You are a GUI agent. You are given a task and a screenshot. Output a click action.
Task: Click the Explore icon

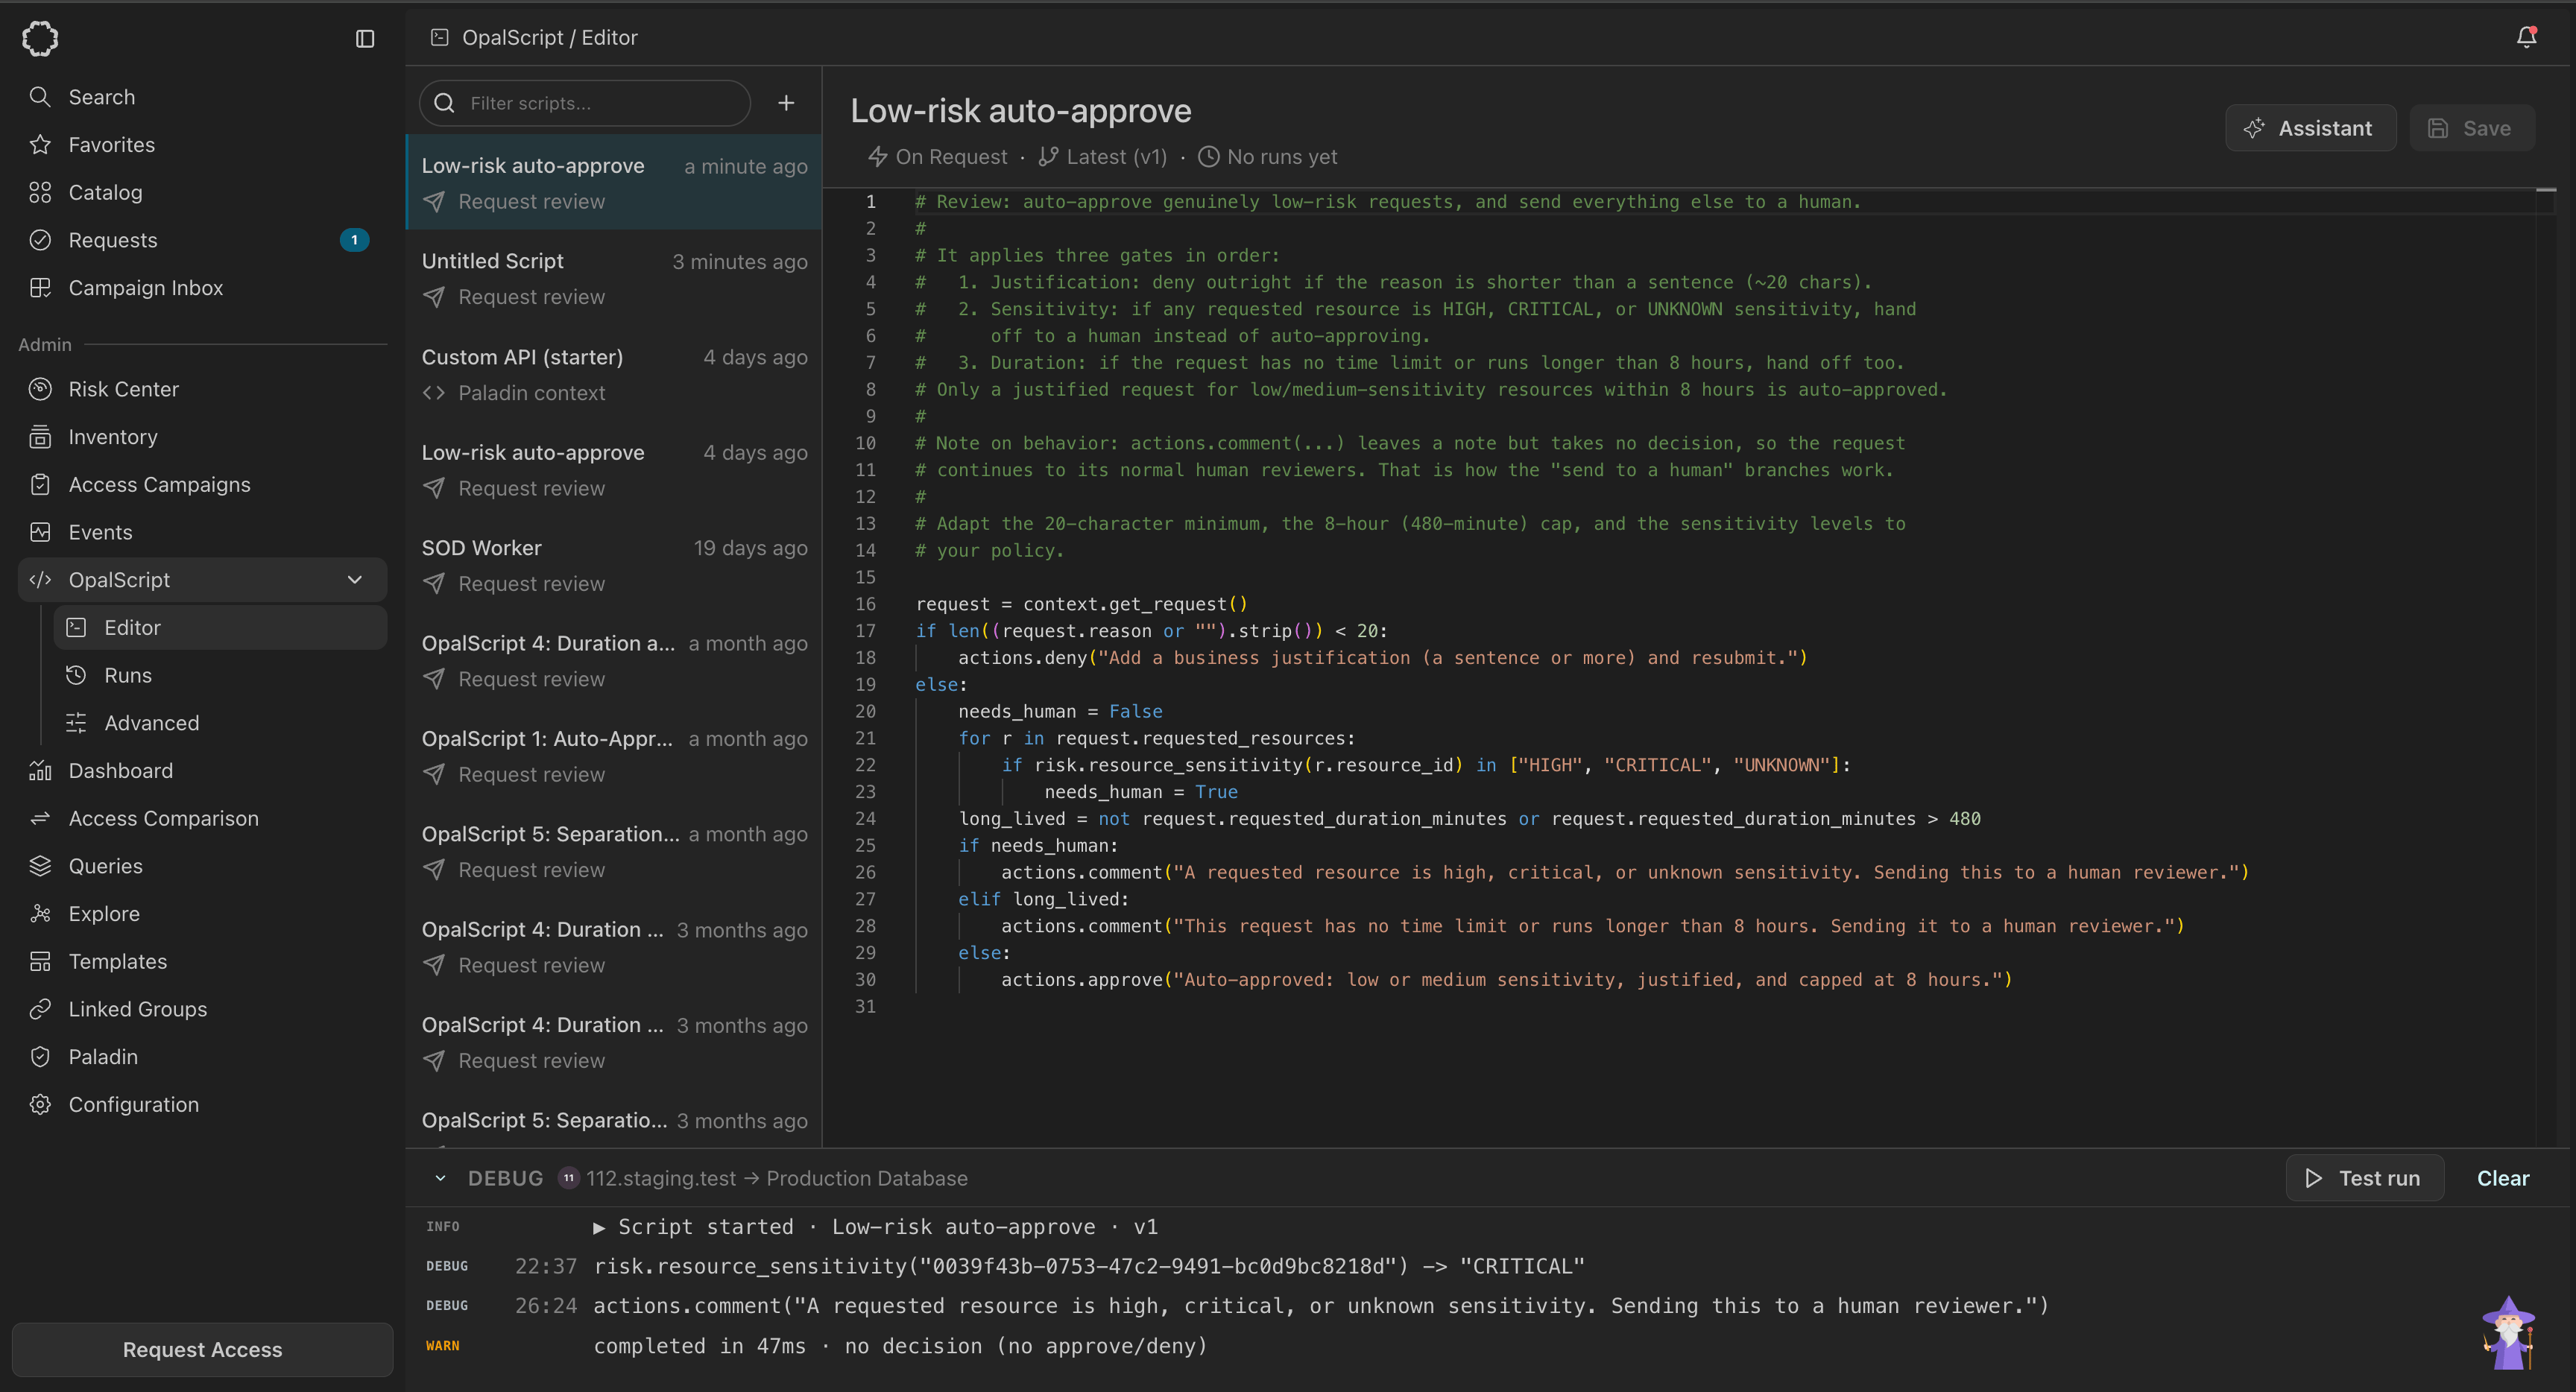coord(40,914)
